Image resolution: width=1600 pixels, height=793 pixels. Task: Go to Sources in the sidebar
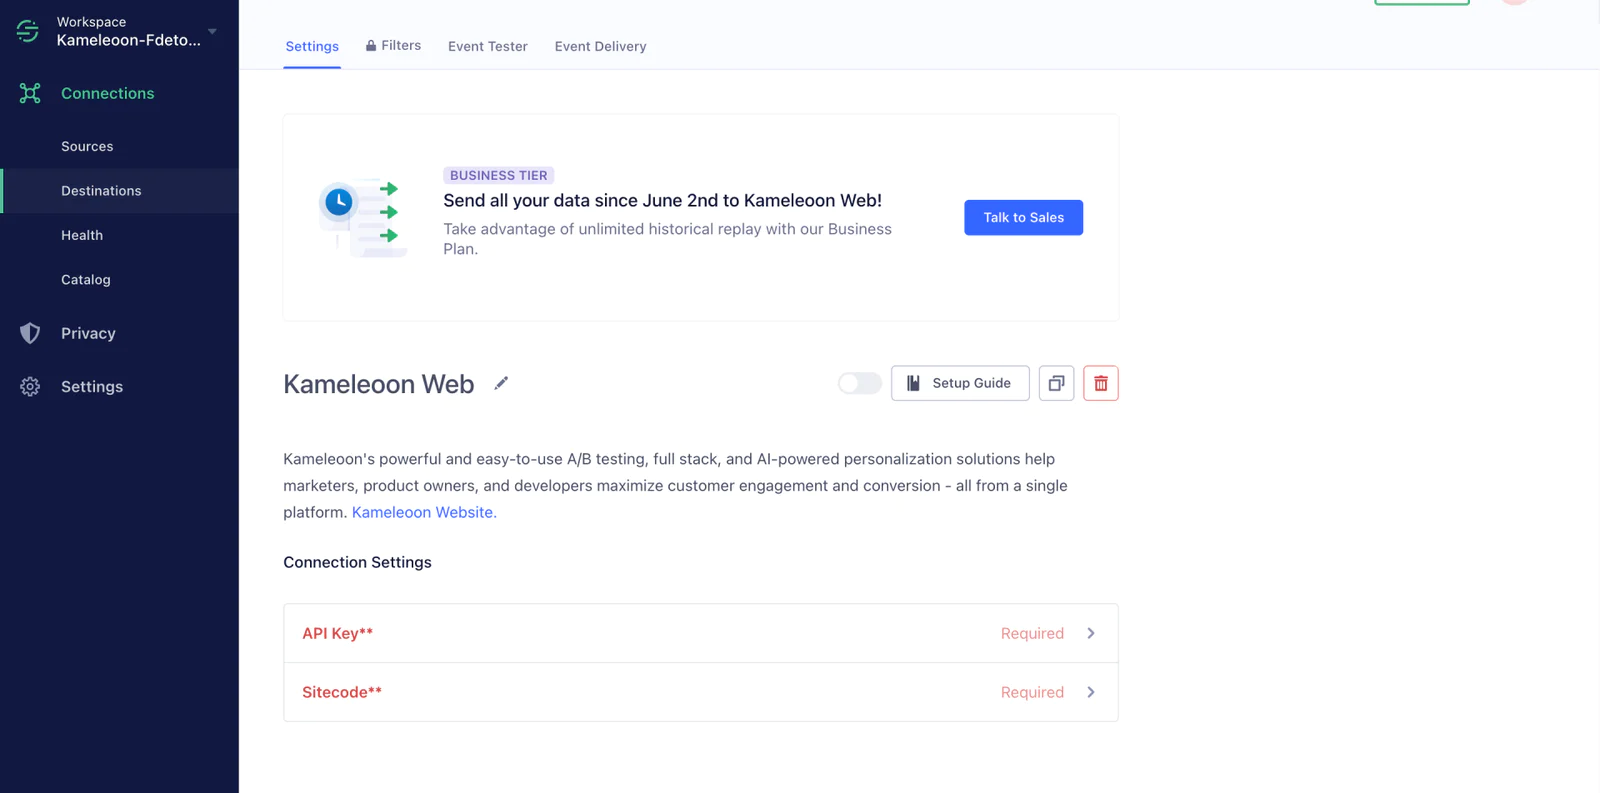pos(87,146)
